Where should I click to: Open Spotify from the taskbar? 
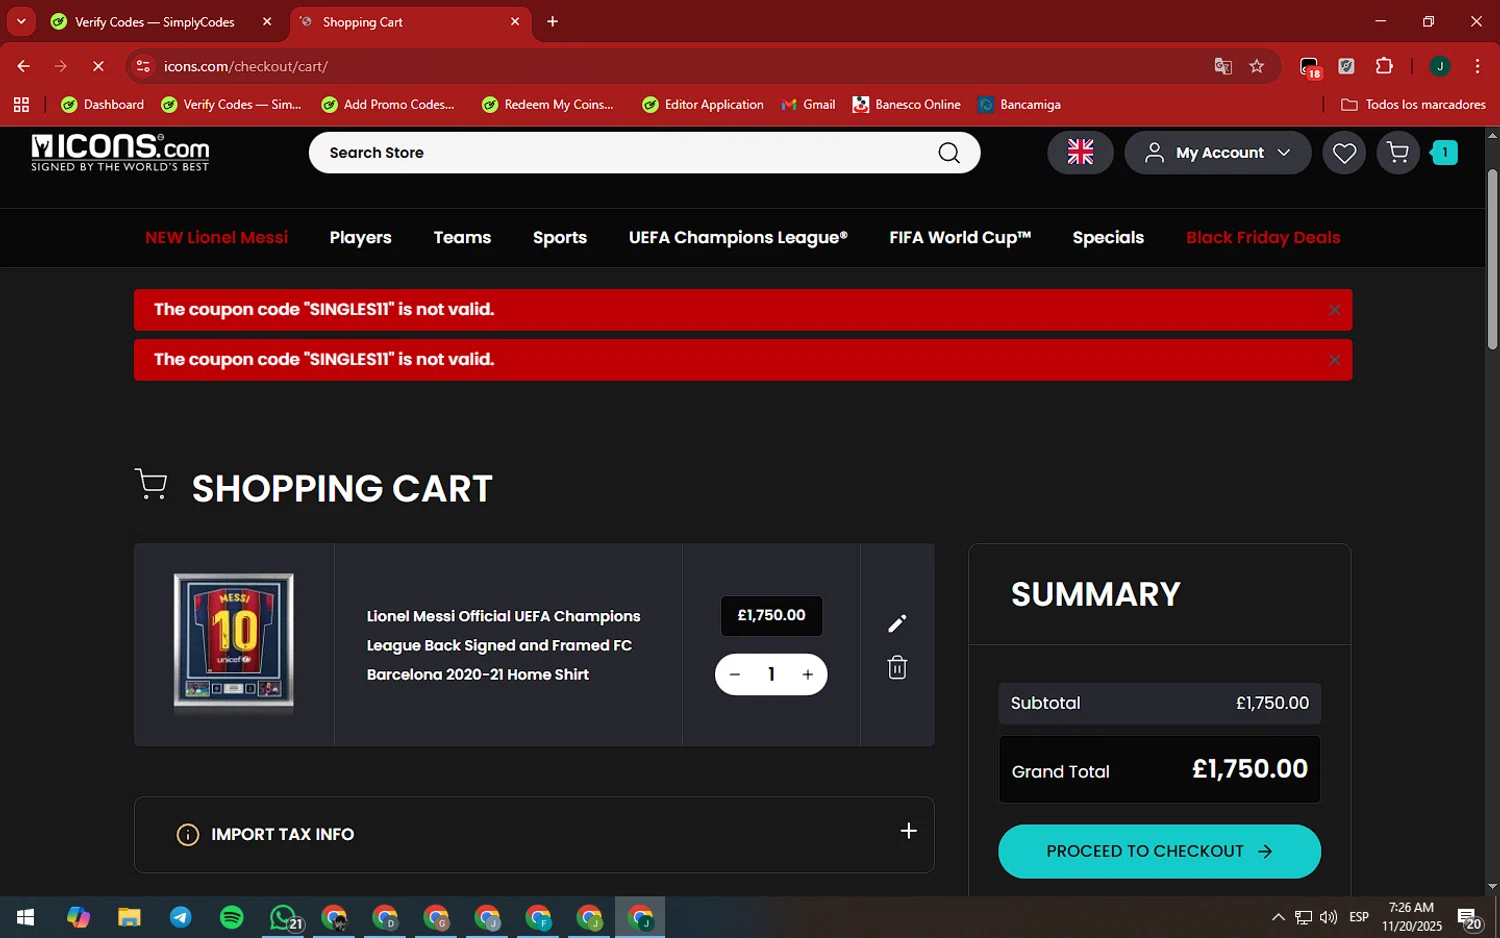pyautogui.click(x=231, y=917)
